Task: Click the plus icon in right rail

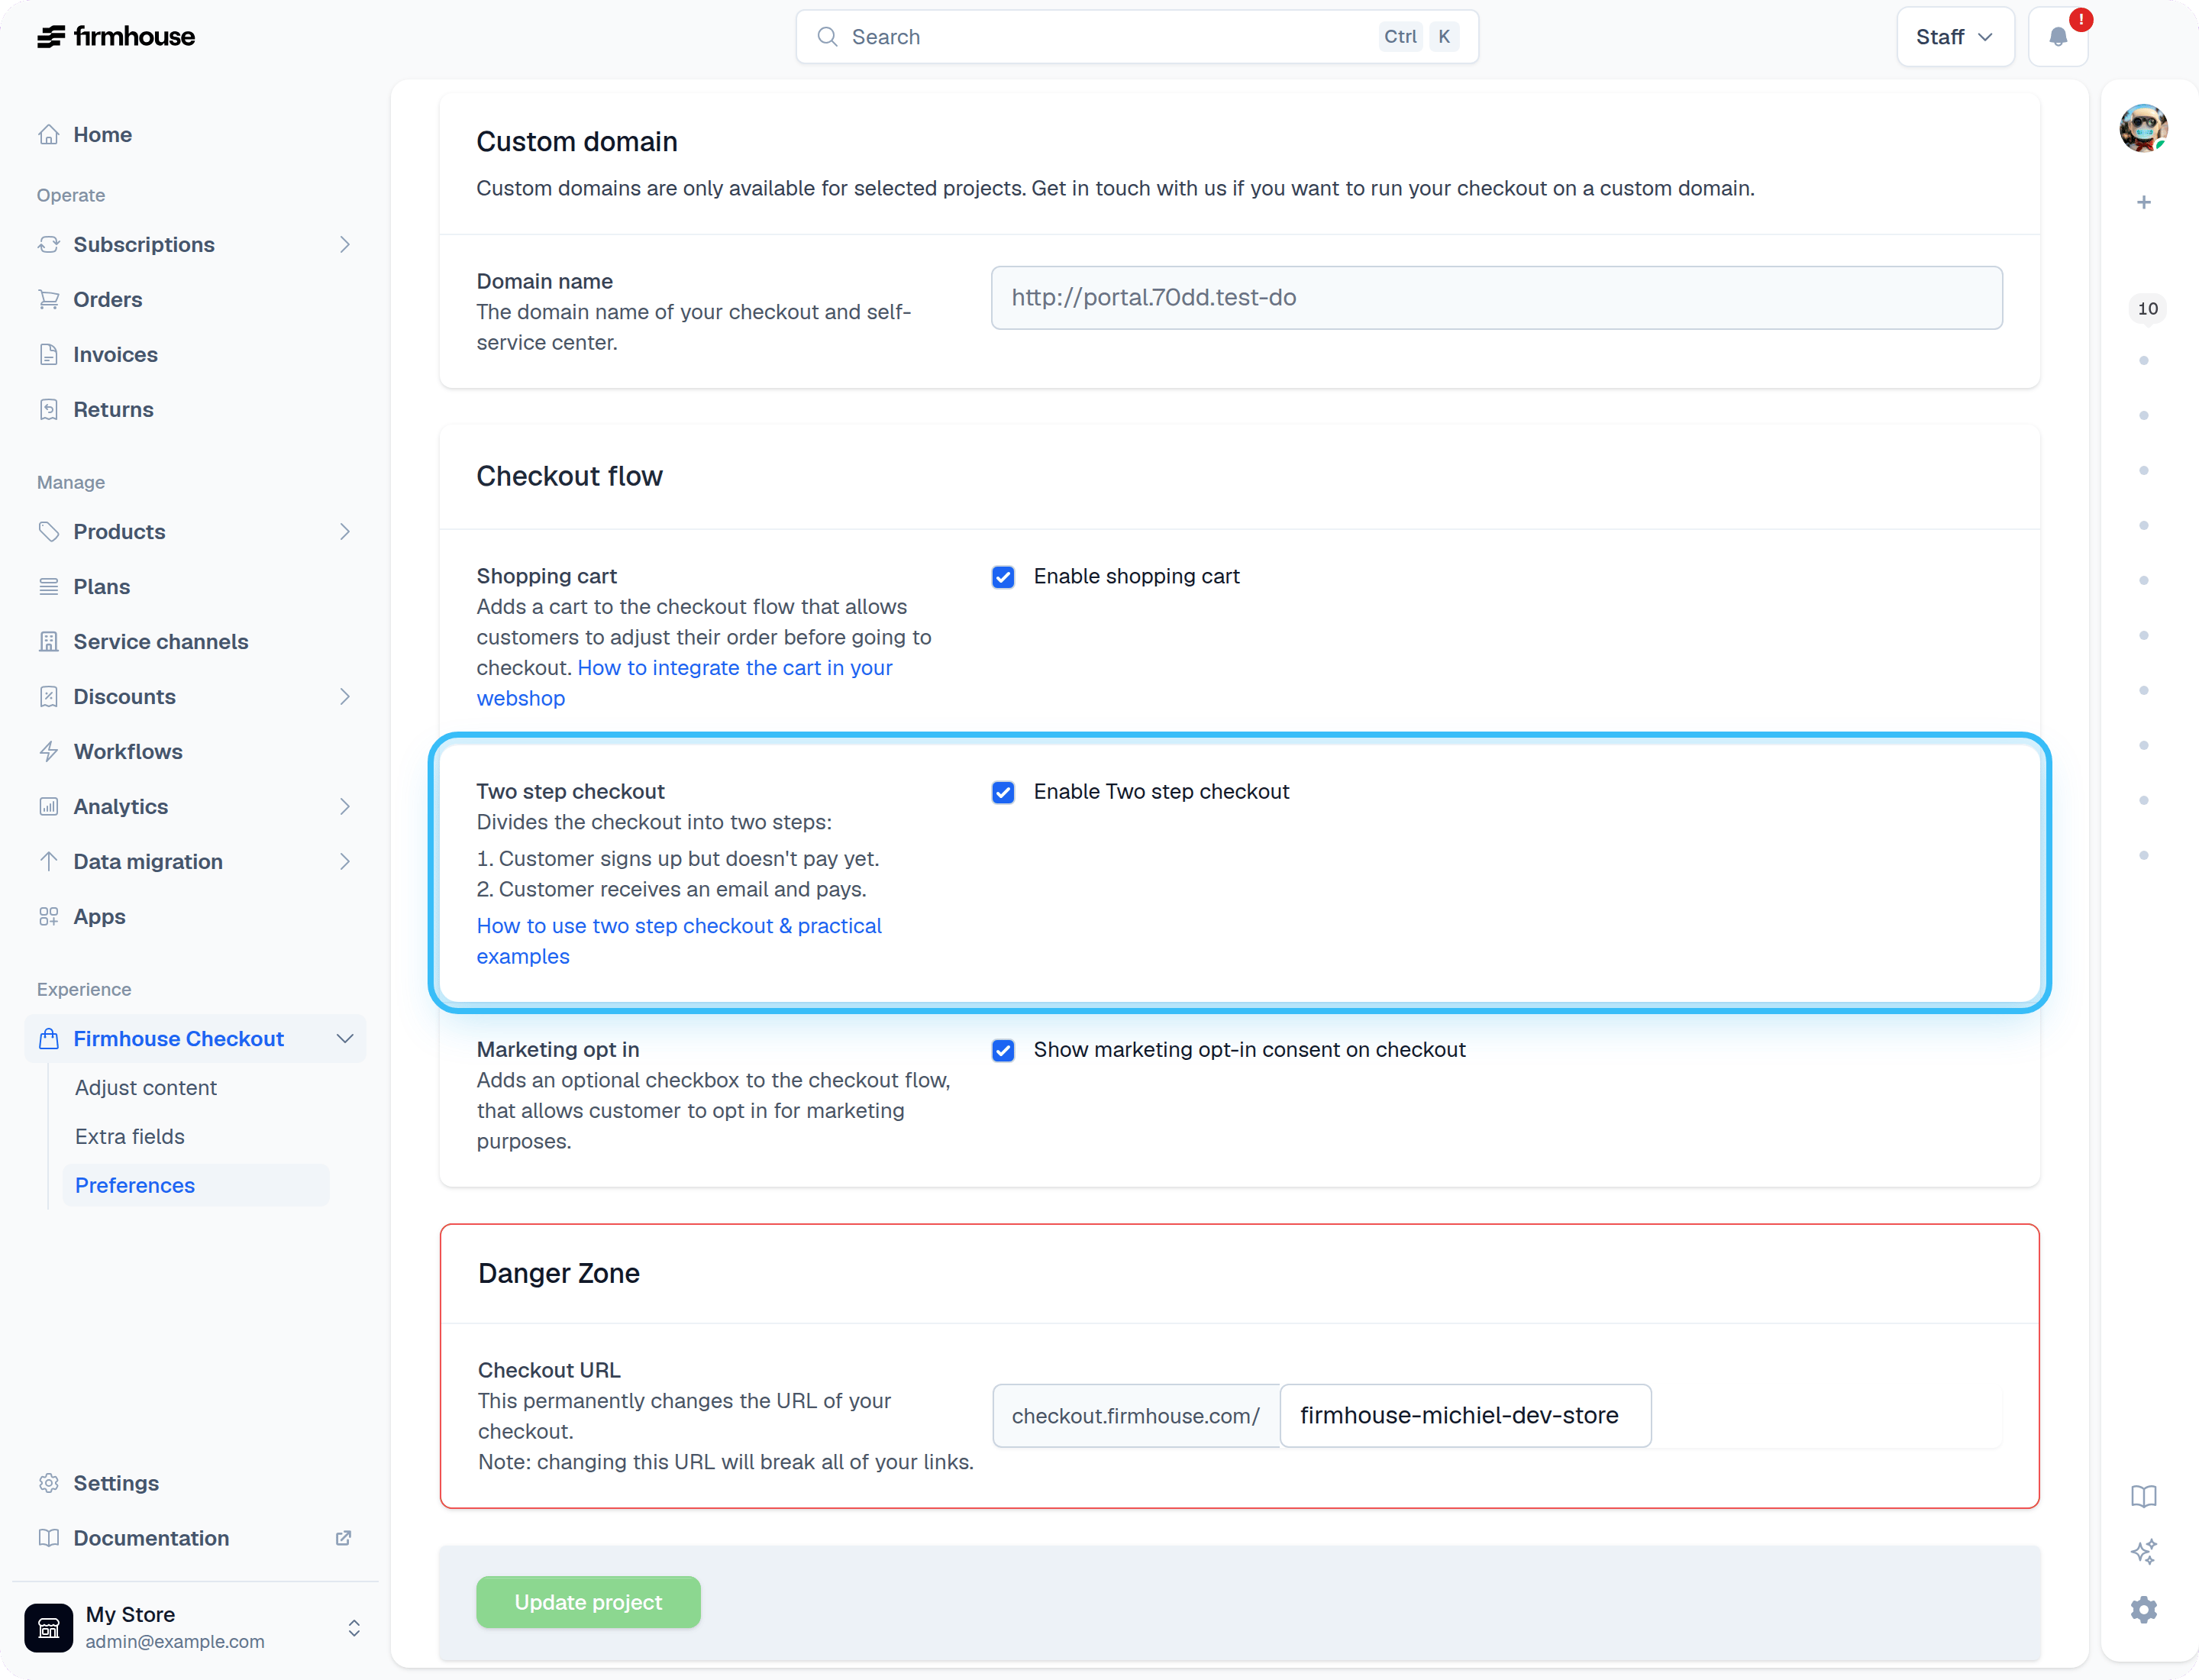Action: [2144, 203]
